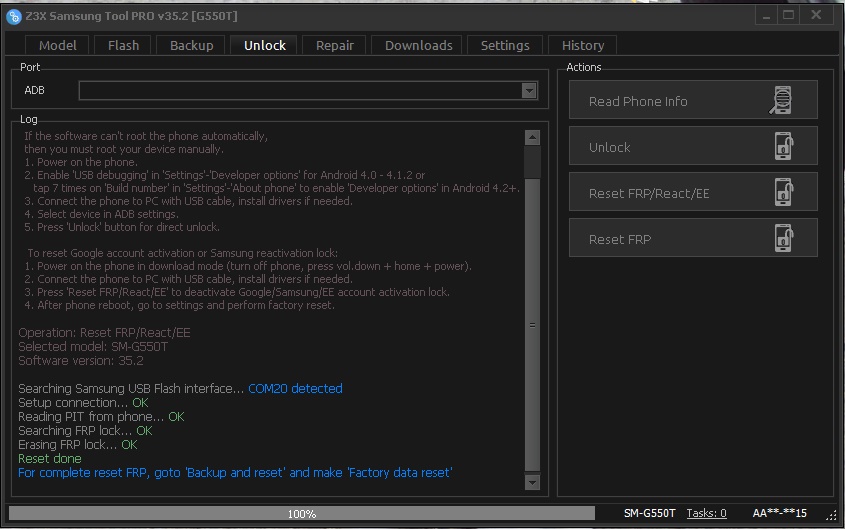The height and width of the screenshot is (529, 845).
Task: Click the Unlock action button
Action: coord(693,146)
